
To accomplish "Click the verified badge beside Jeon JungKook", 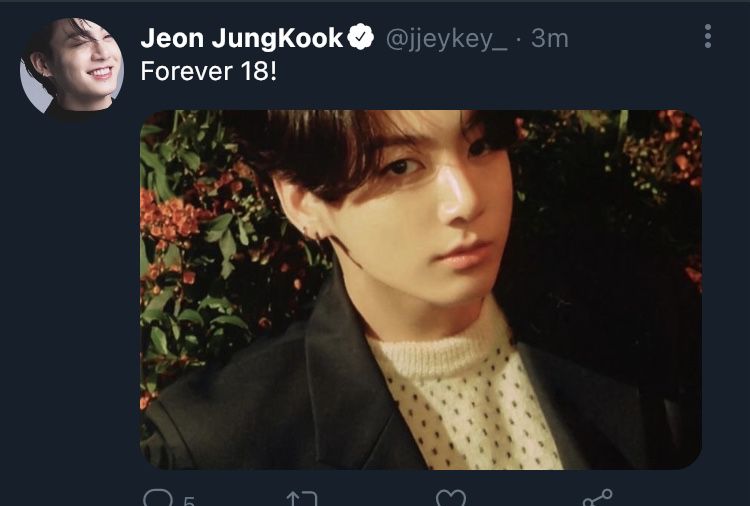I will (x=361, y=39).
